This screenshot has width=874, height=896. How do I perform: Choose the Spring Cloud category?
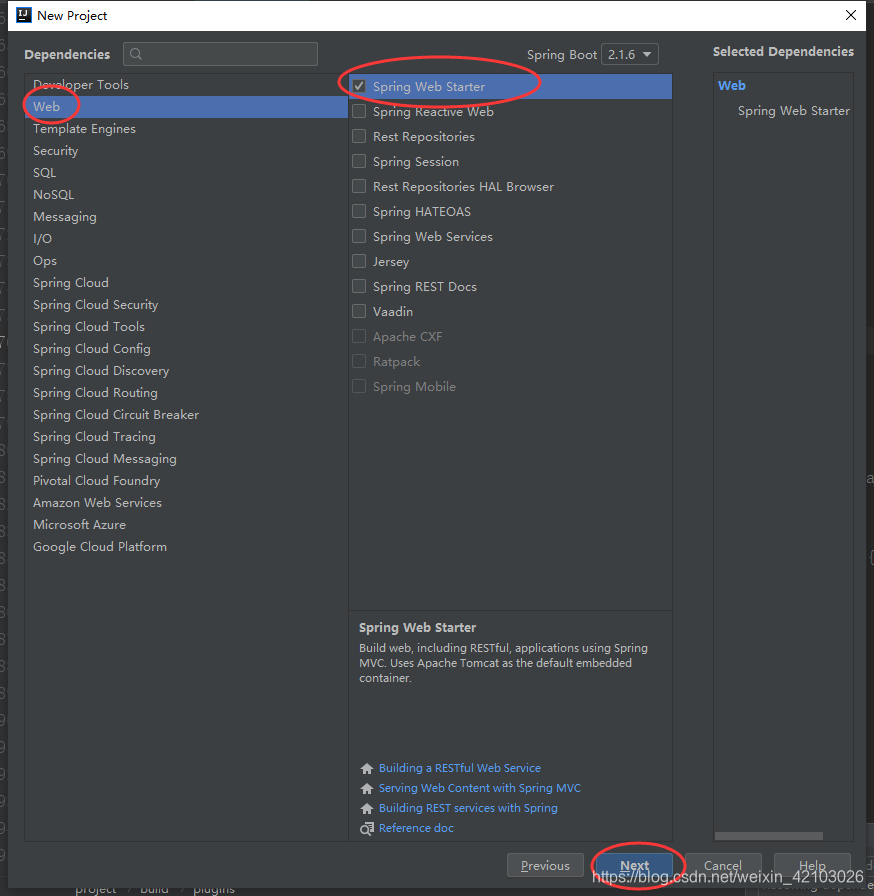(x=186, y=283)
